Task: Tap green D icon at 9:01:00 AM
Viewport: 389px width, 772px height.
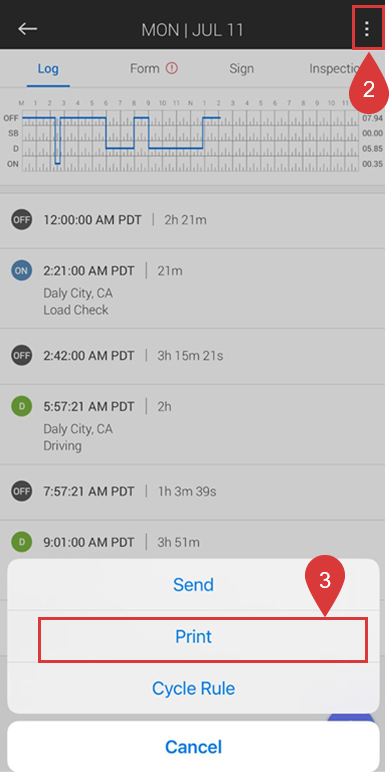Action: [22, 542]
